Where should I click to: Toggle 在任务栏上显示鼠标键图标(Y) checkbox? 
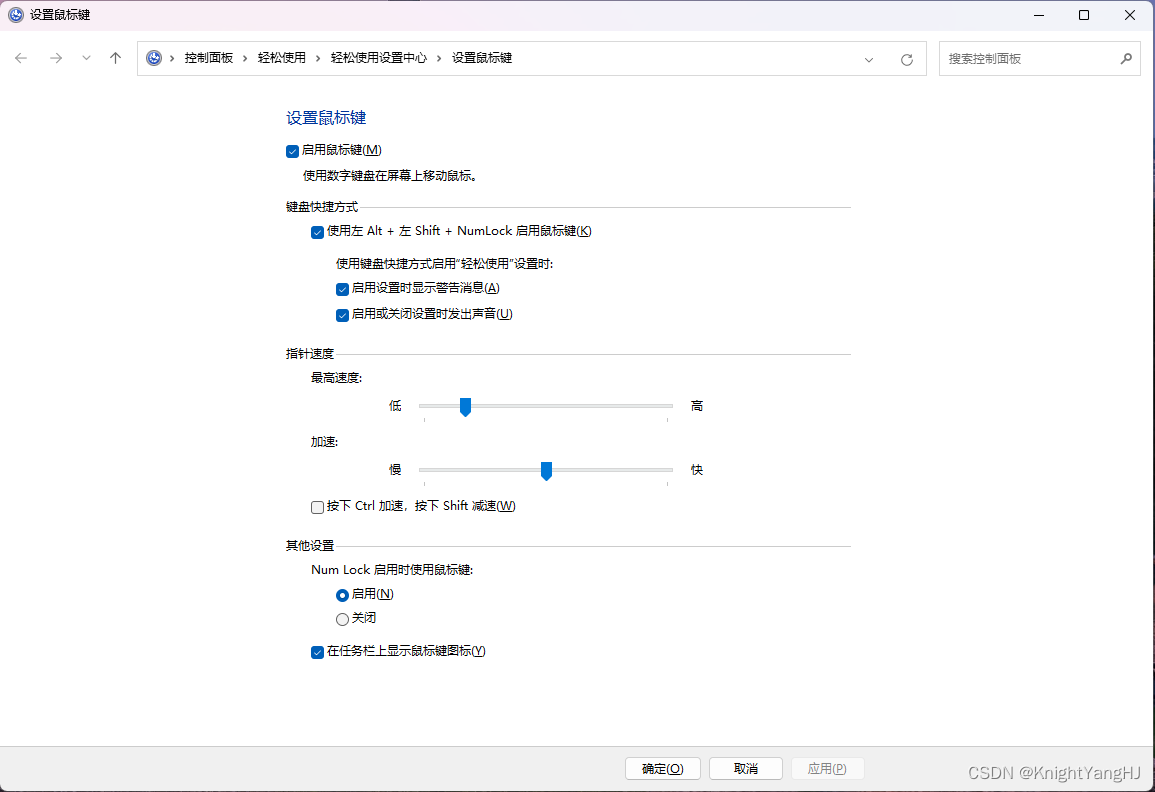click(317, 652)
